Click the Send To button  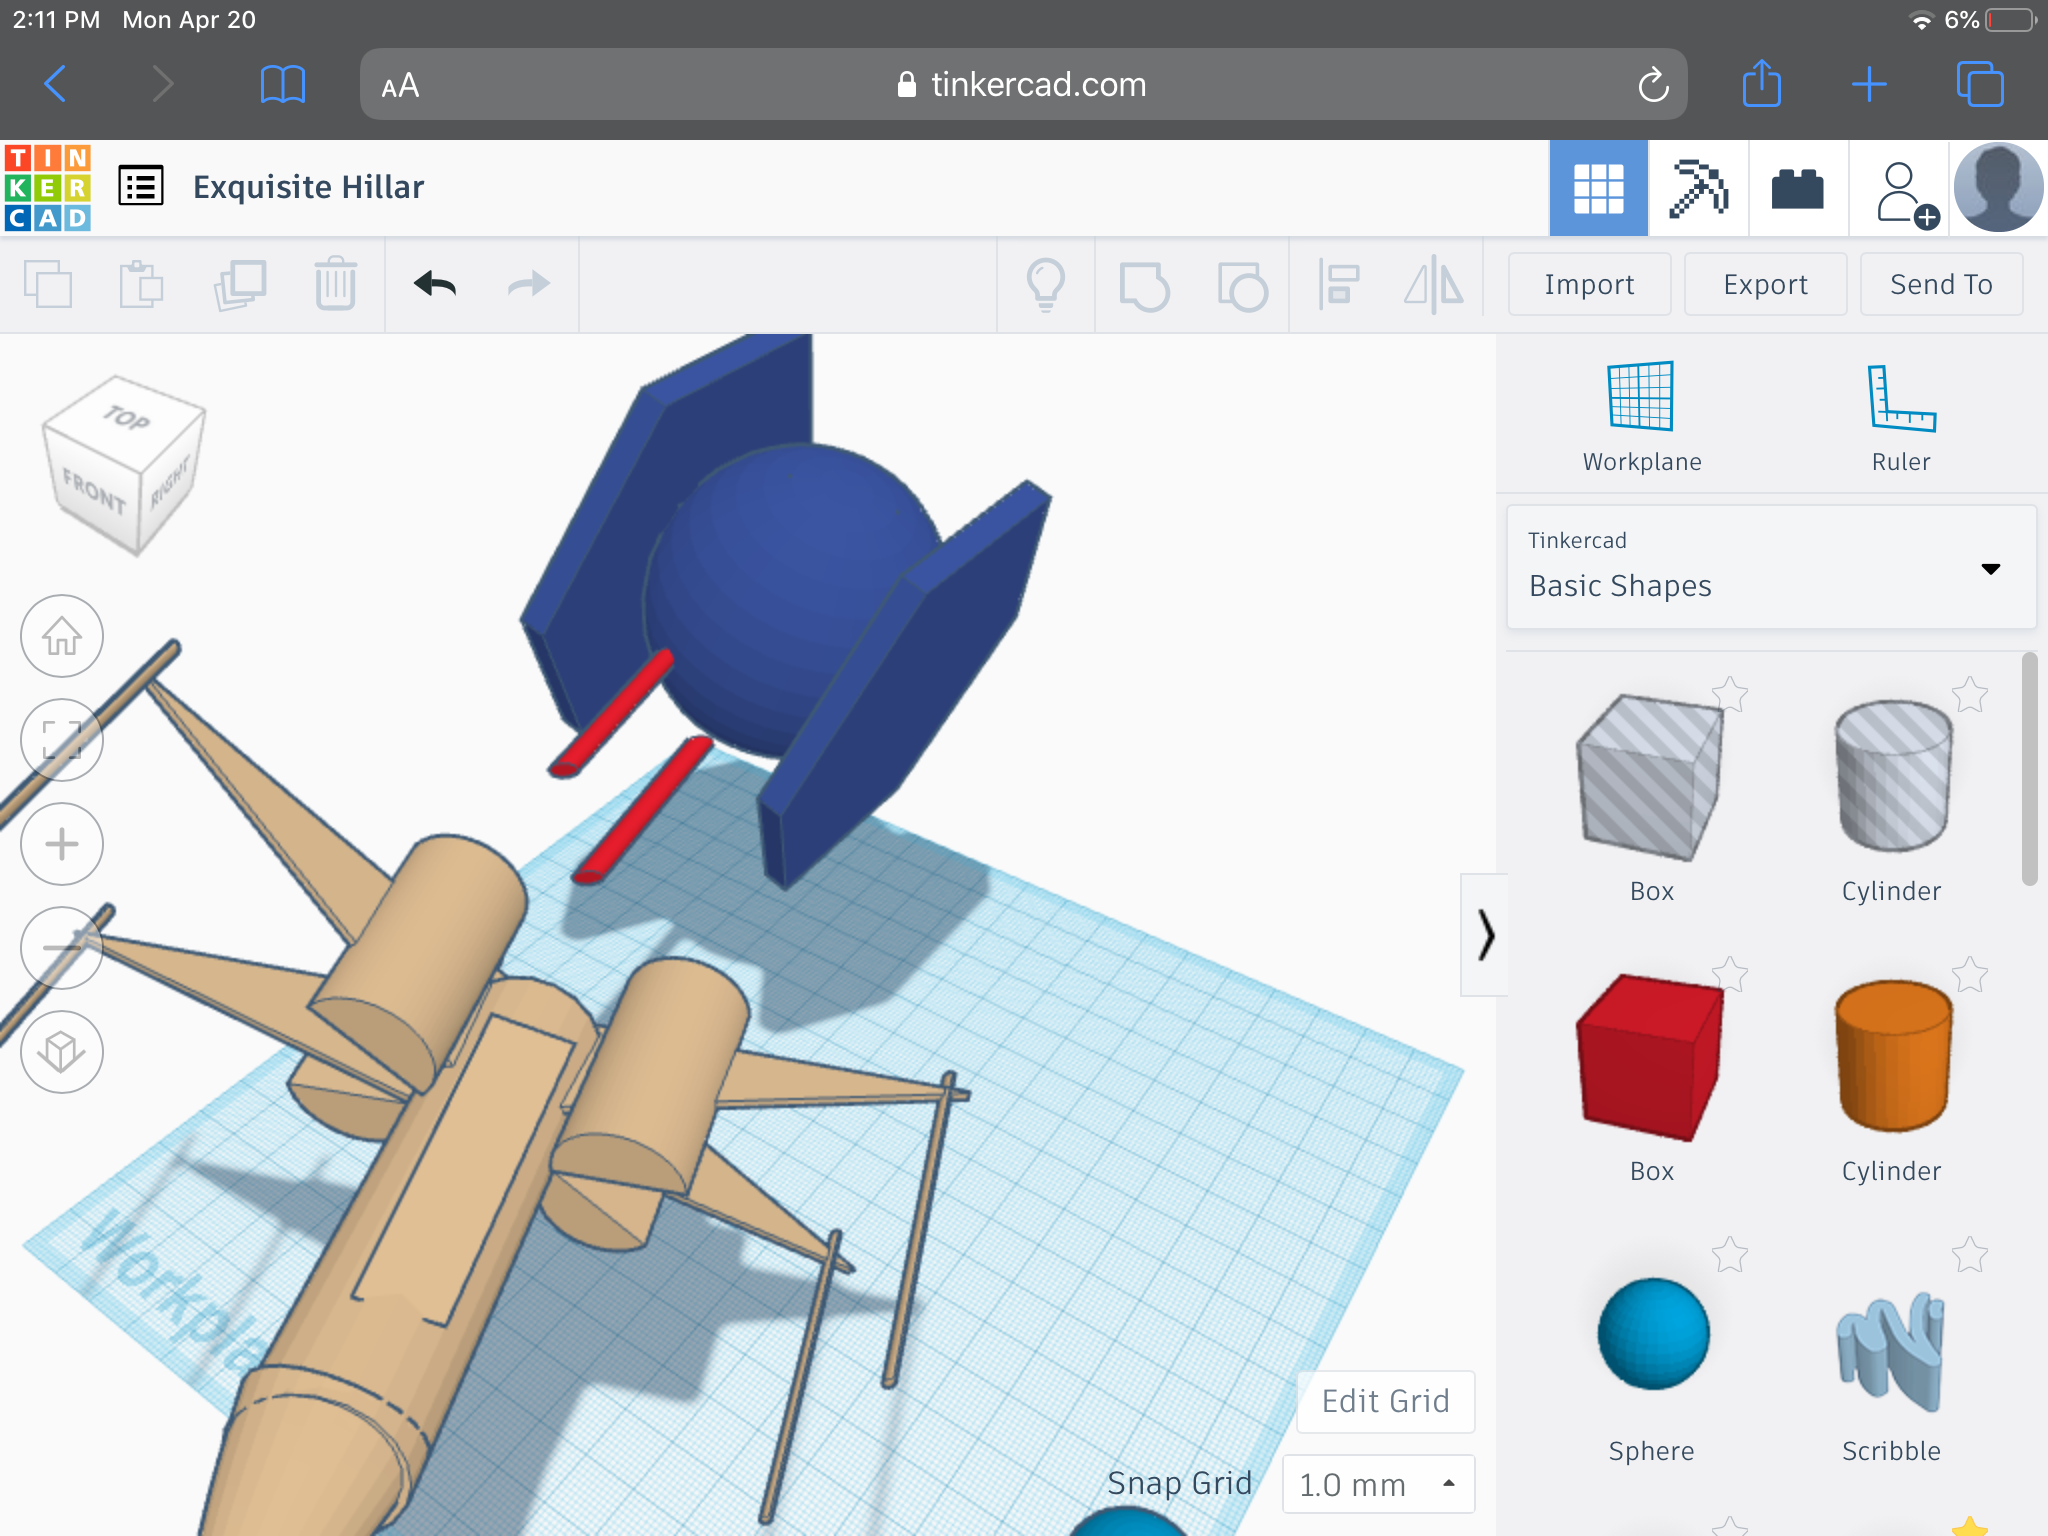pyautogui.click(x=1941, y=285)
